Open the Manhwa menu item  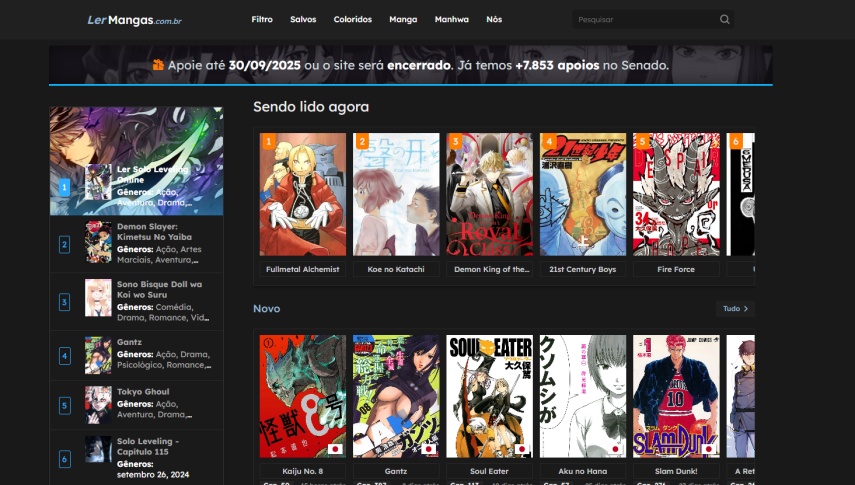(451, 19)
